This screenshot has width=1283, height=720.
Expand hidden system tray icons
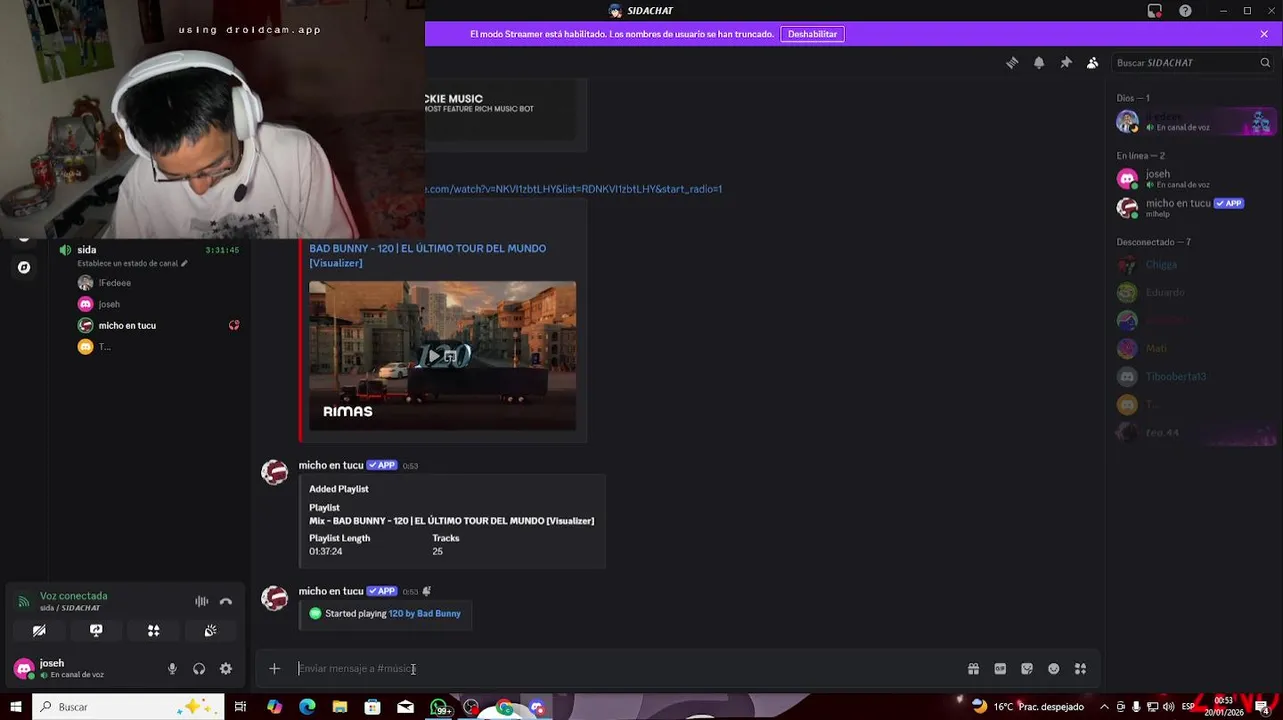click(x=1104, y=707)
